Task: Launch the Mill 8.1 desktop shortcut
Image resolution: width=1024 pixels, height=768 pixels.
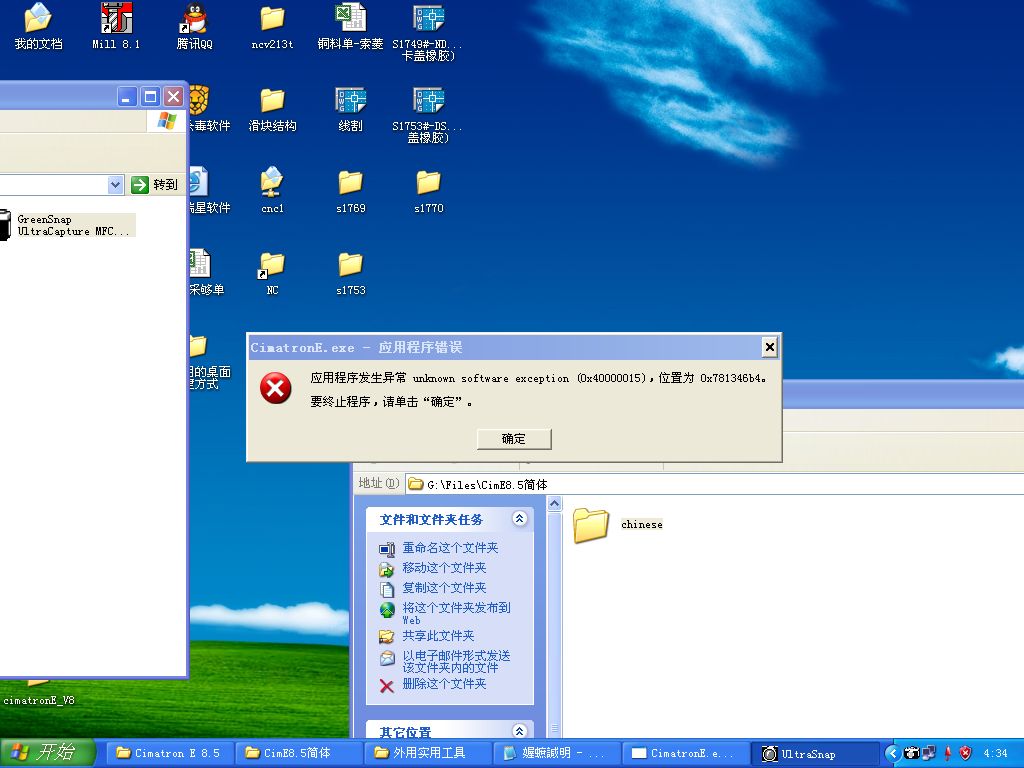Action: point(116,27)
